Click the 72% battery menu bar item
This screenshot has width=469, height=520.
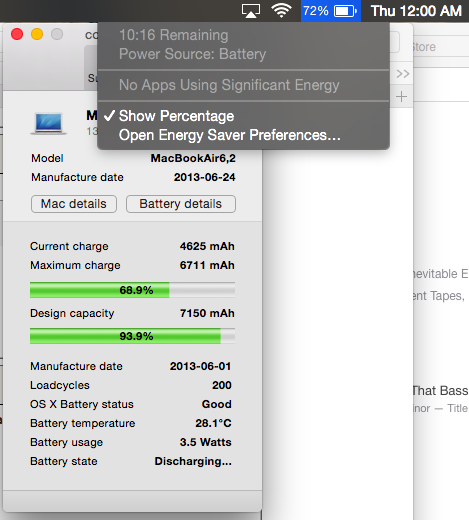pos(331,11)
